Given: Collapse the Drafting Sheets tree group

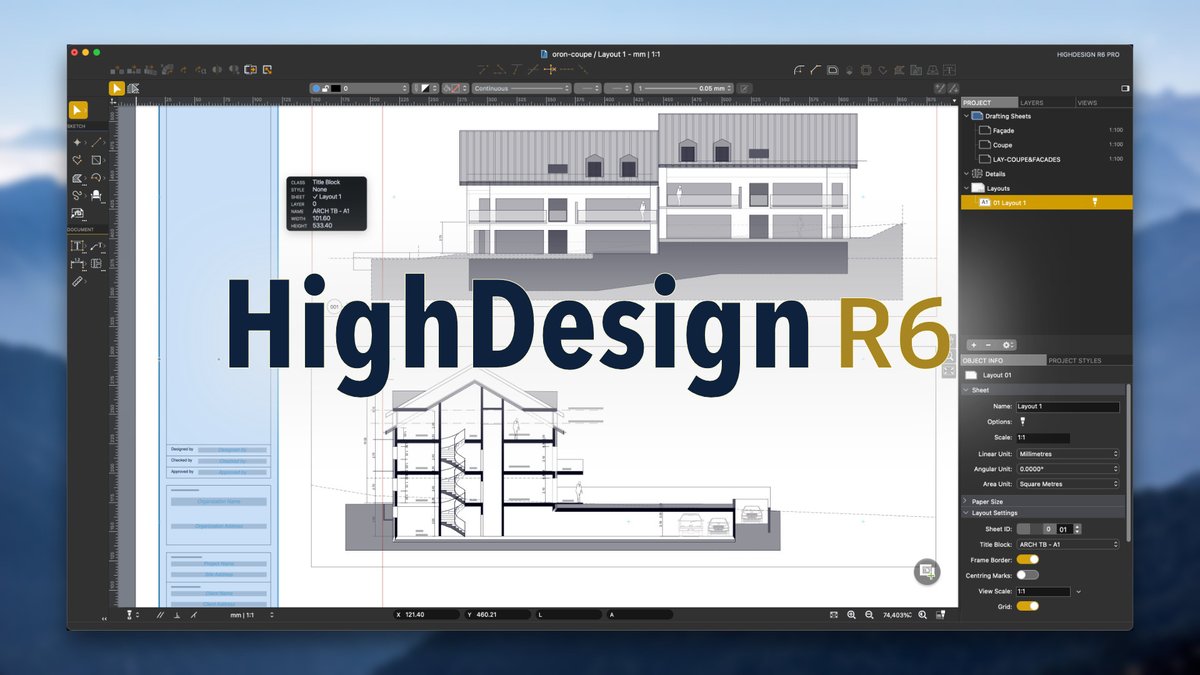Looking at the screenshot, I should [966, 116].
